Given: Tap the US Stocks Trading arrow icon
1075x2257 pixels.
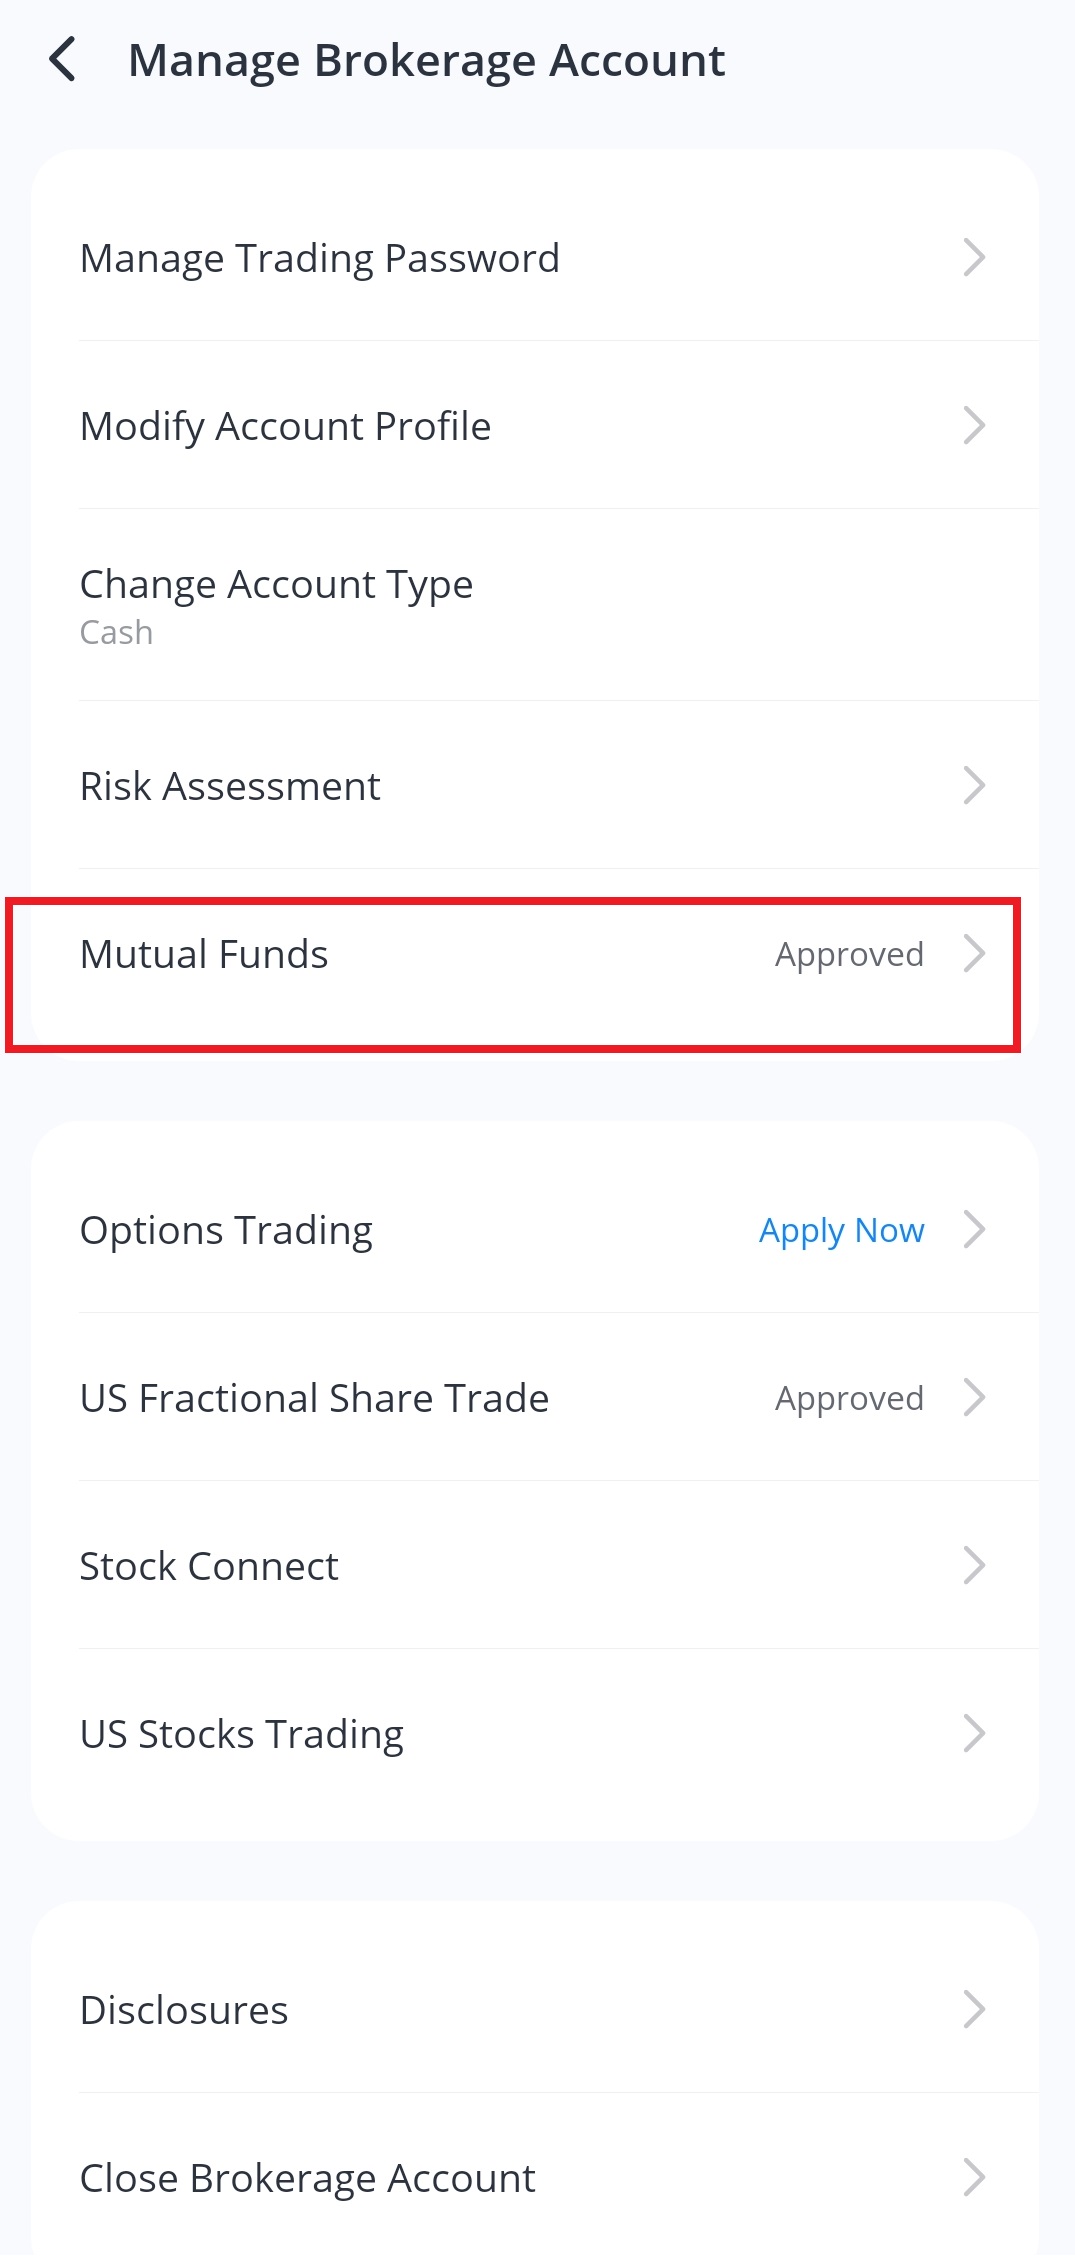Looking at the screenshot, I should point(974,1734).
